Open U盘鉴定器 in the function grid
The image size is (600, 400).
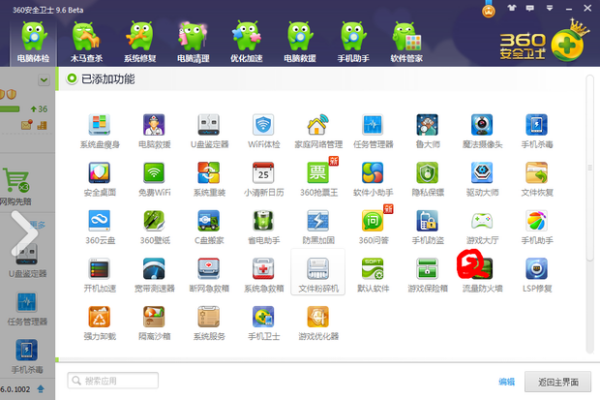[209, 131]
